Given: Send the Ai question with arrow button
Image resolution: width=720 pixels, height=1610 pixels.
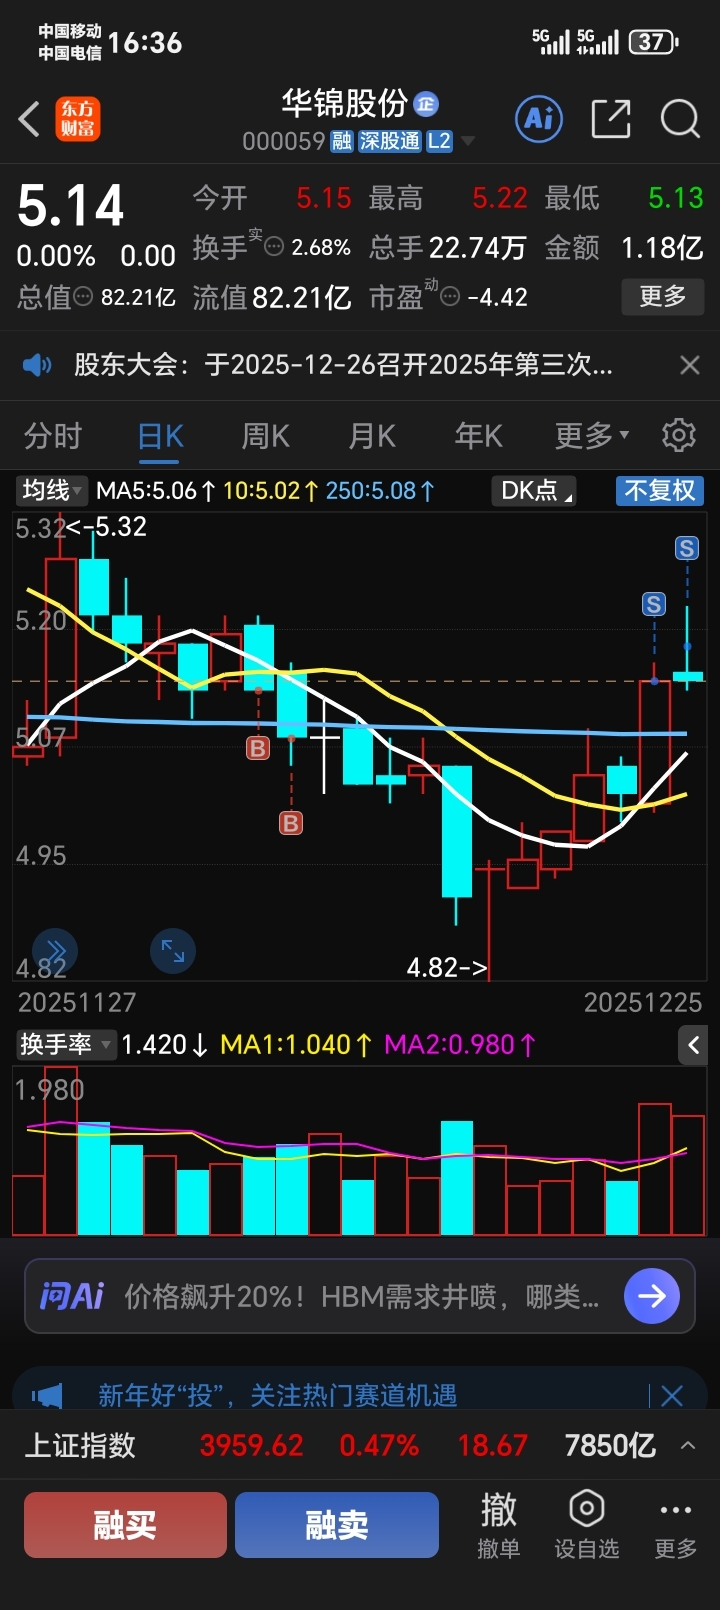Looking at the screenshot, I should [652, 1296].
